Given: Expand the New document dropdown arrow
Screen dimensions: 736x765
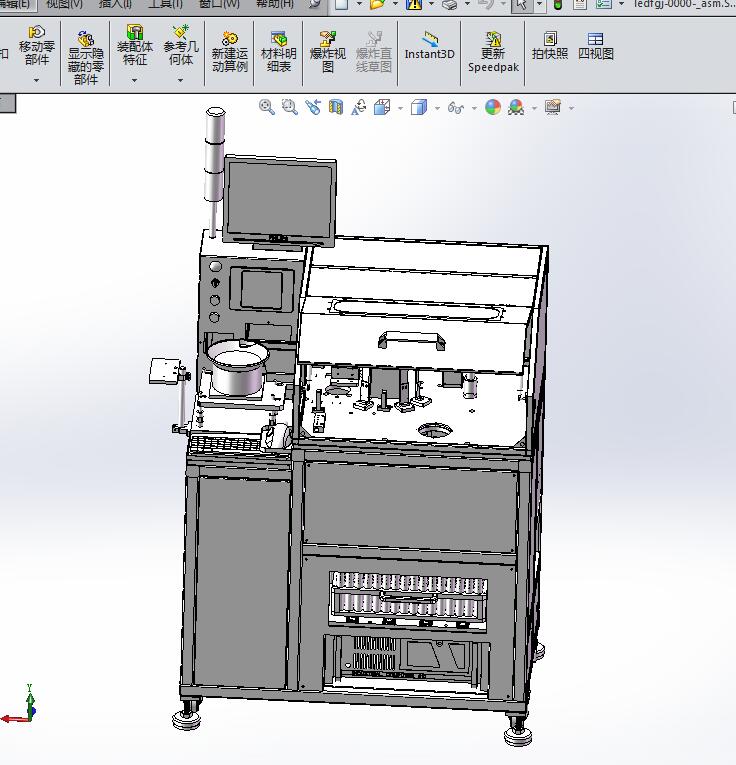Looking at the screenshot, I should (359, 4).
